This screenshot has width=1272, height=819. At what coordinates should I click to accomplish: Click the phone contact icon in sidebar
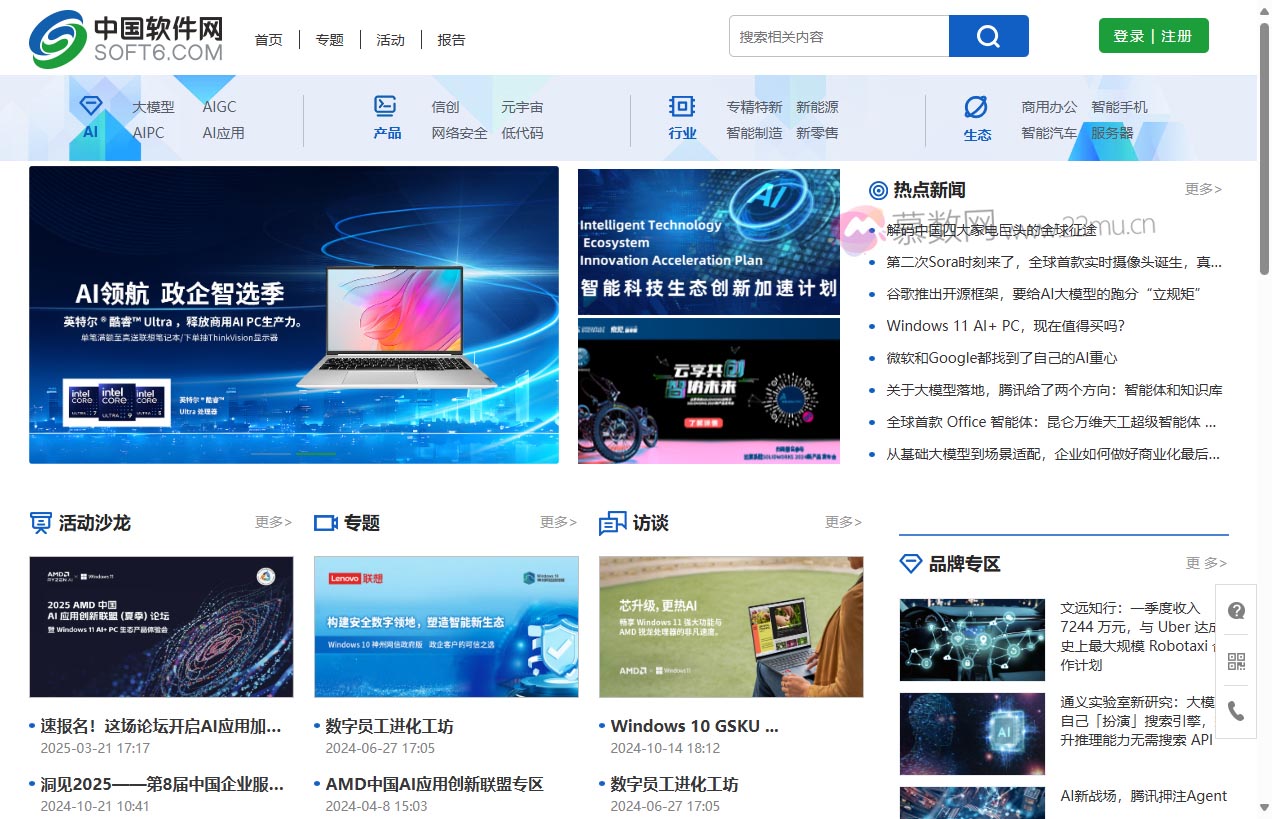coord(1237,711)
